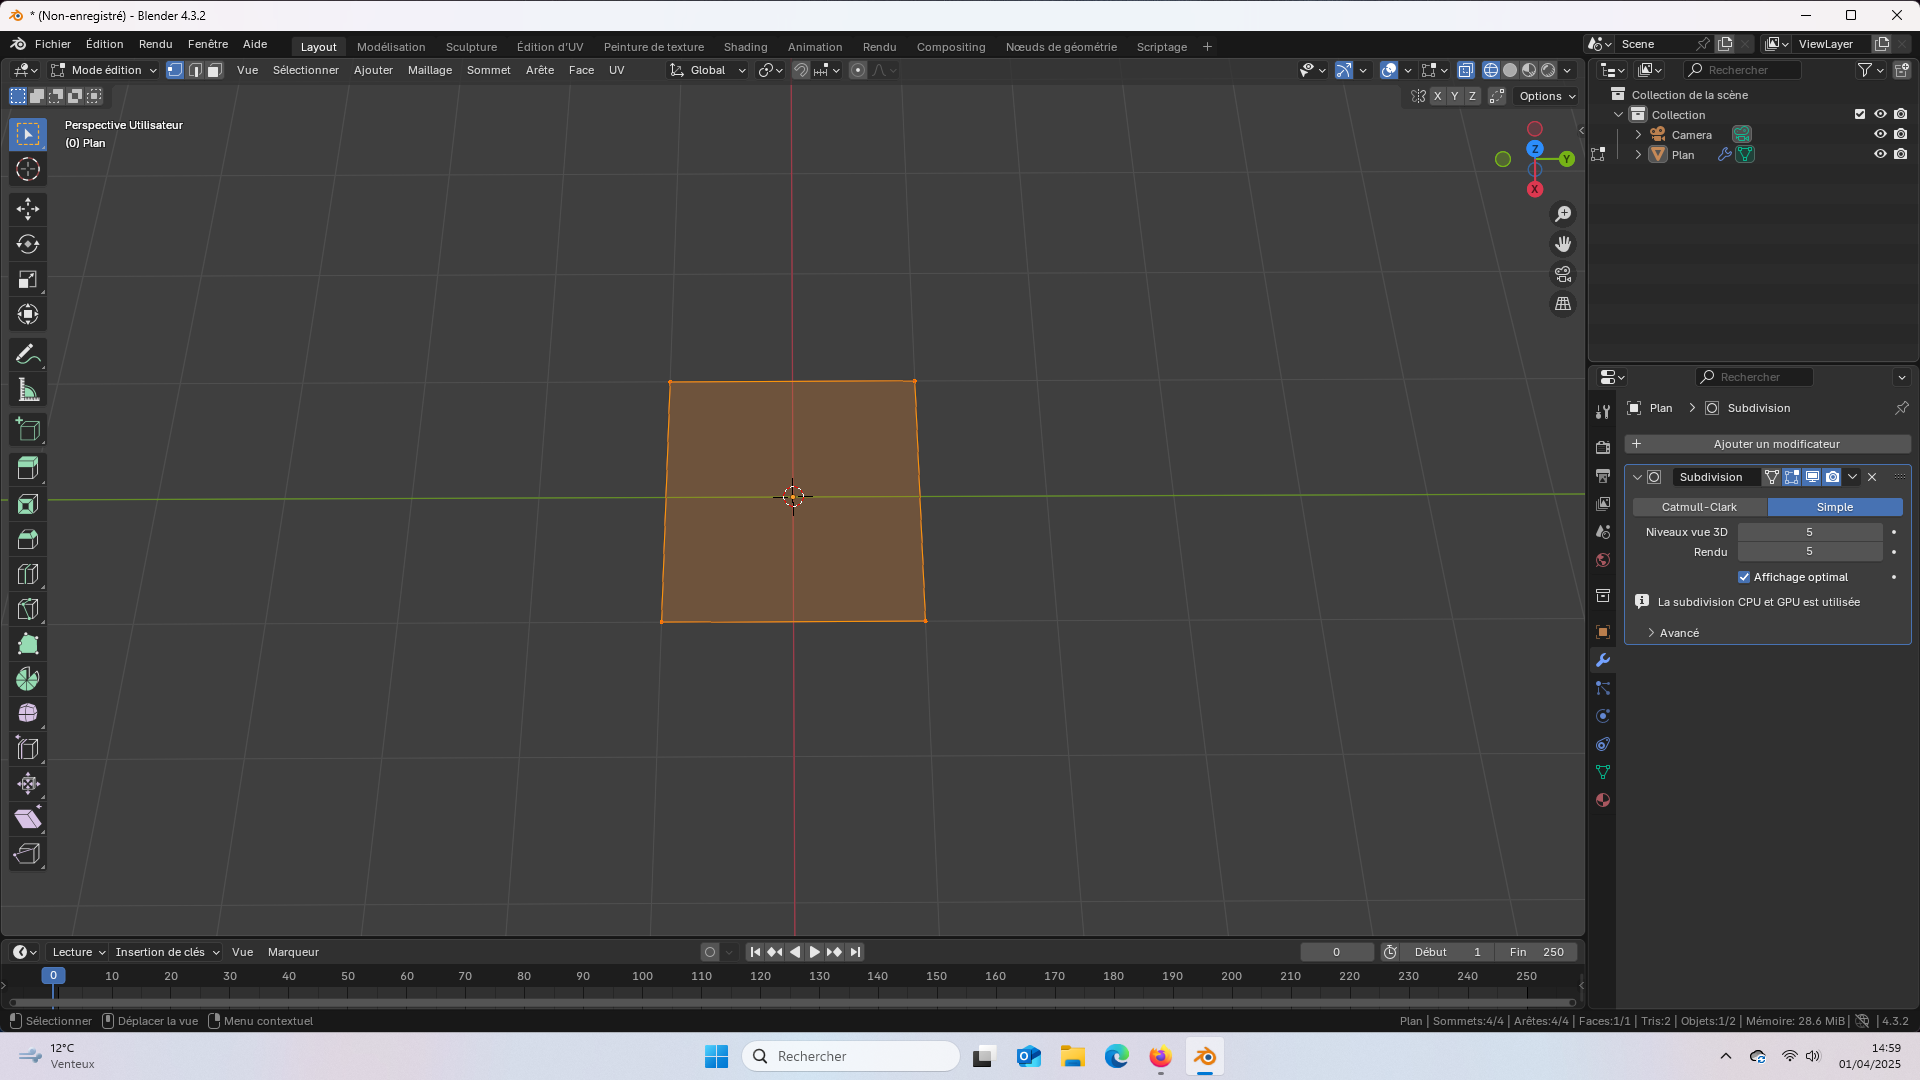
Task: Select the Scale tool
Action: (x=28, y=279)
